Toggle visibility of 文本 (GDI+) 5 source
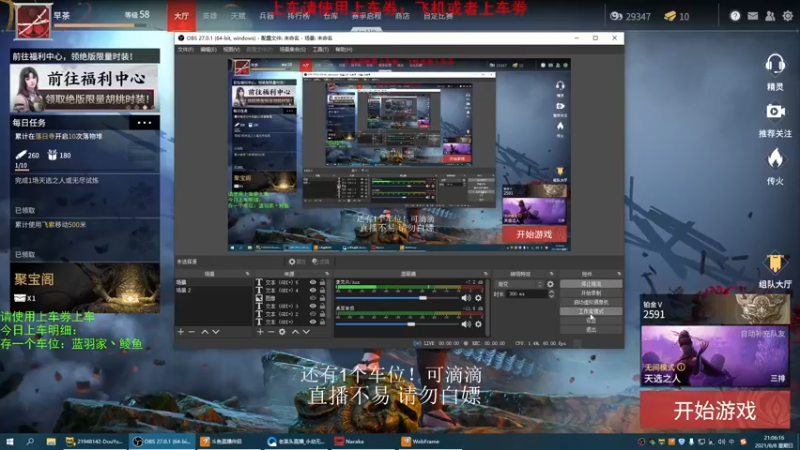 click(x=312, y=282)
